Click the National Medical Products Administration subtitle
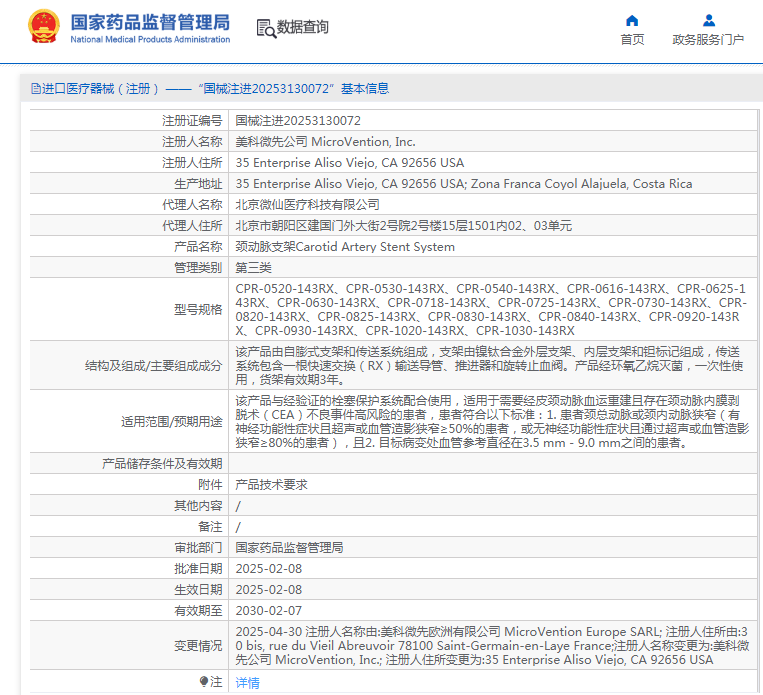Screen dimensions: 763x695 point(150,39)
